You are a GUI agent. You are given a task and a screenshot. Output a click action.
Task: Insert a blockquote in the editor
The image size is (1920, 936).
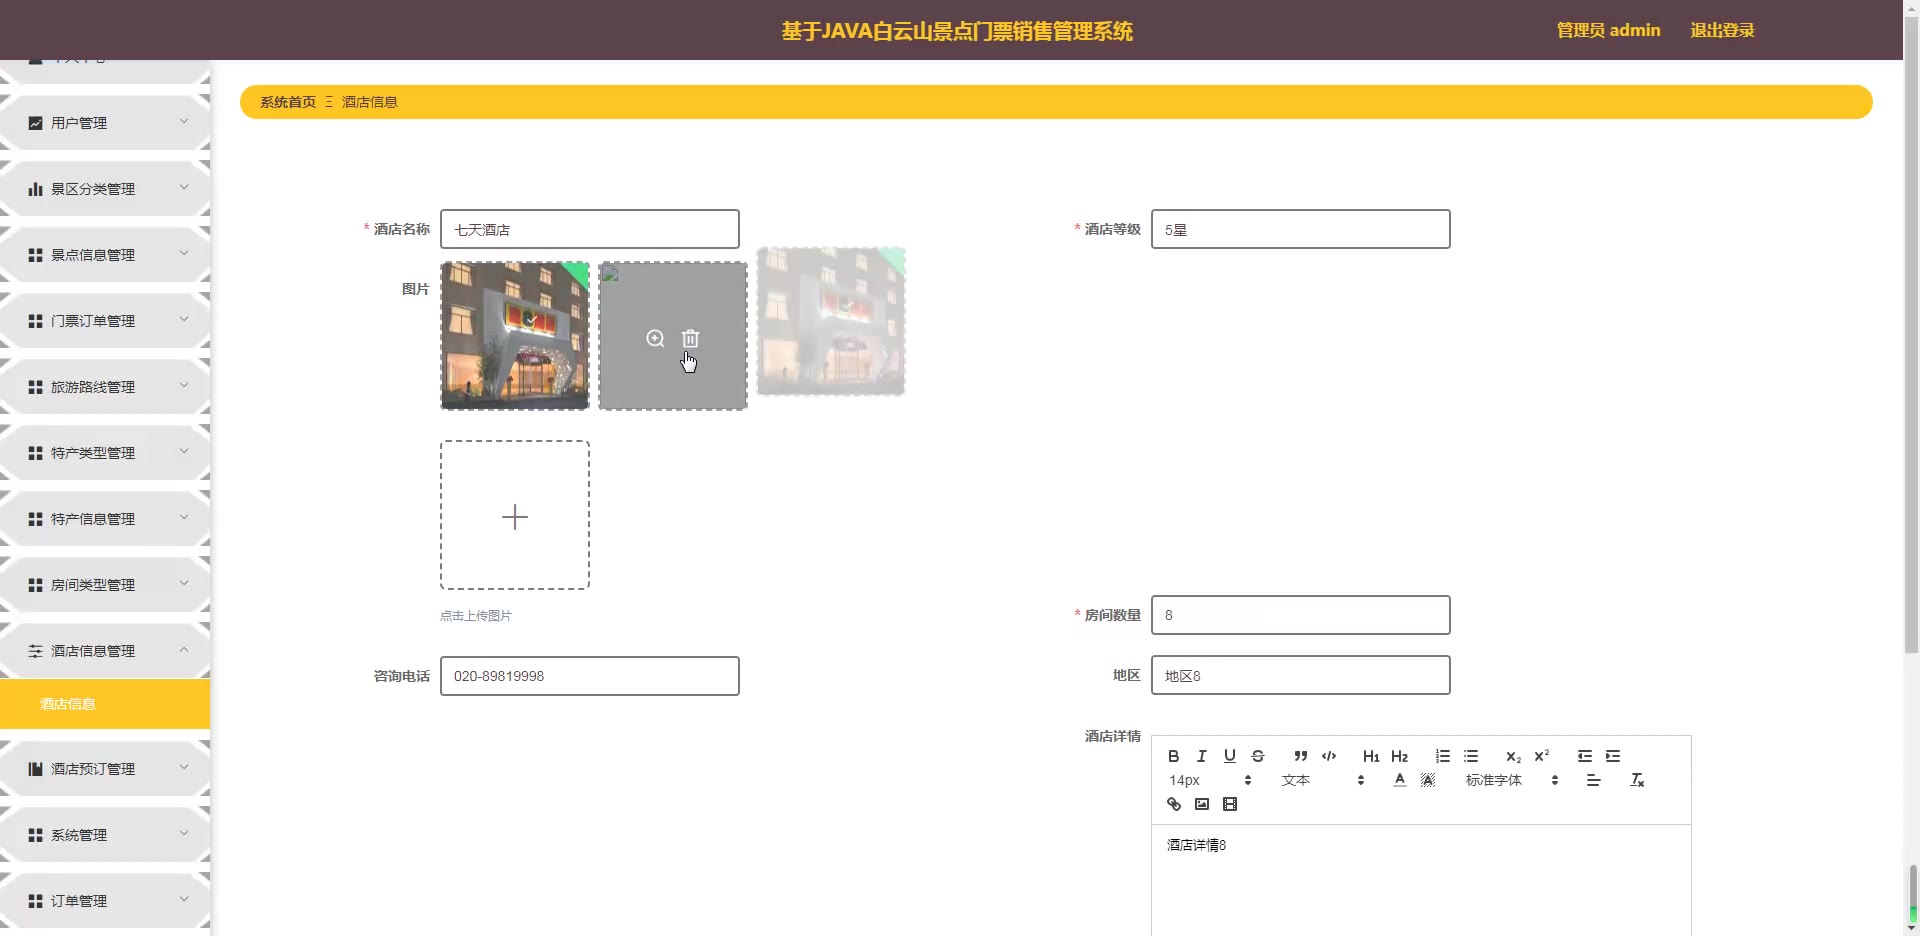tap(1300, 756)
